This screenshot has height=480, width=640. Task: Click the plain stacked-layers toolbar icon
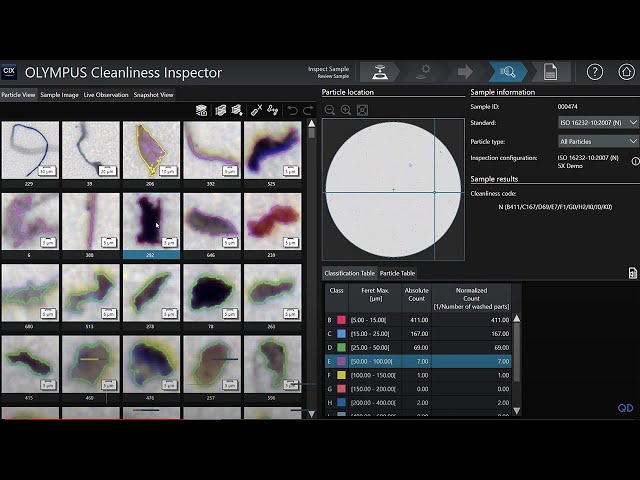click(x=220, y=110)
